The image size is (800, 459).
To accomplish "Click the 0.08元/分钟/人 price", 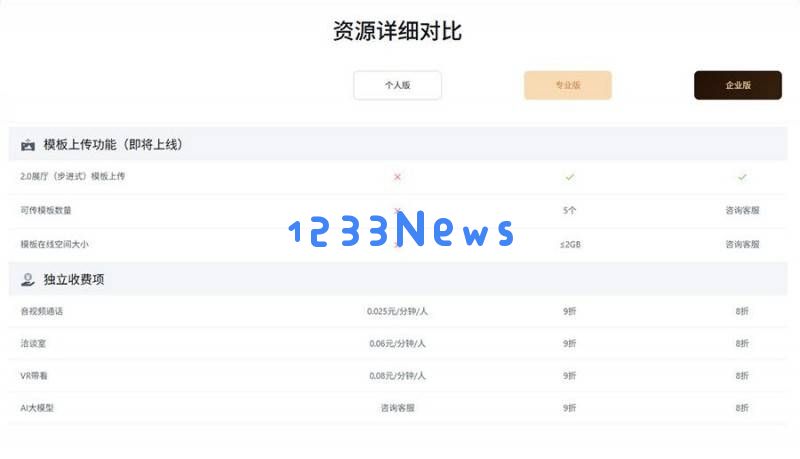I will (x=397, y=376).
